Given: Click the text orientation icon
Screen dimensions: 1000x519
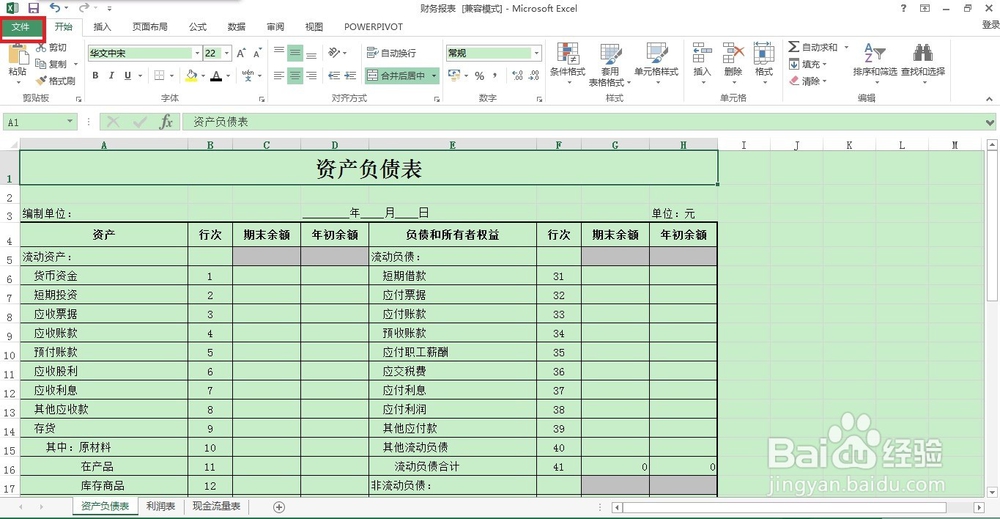Looking at the screenshot, I should (334, 52).
